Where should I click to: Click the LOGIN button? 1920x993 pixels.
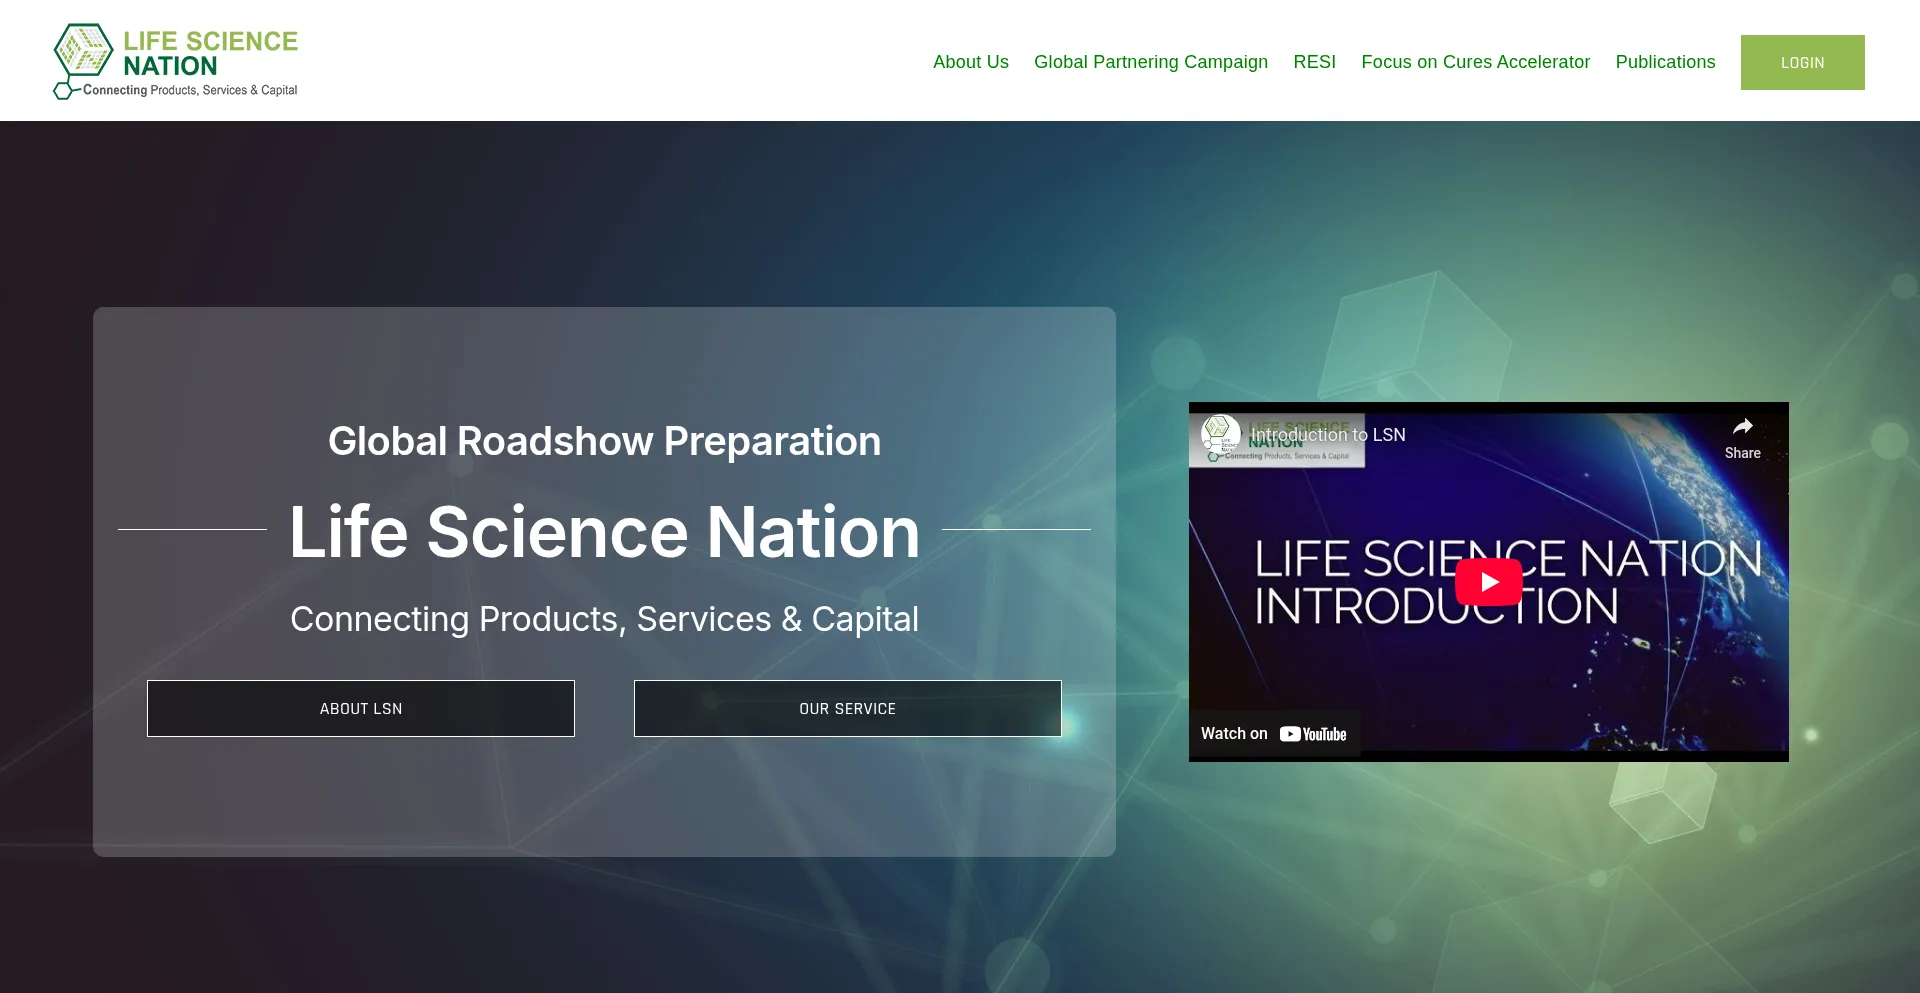pos(1802,62)
